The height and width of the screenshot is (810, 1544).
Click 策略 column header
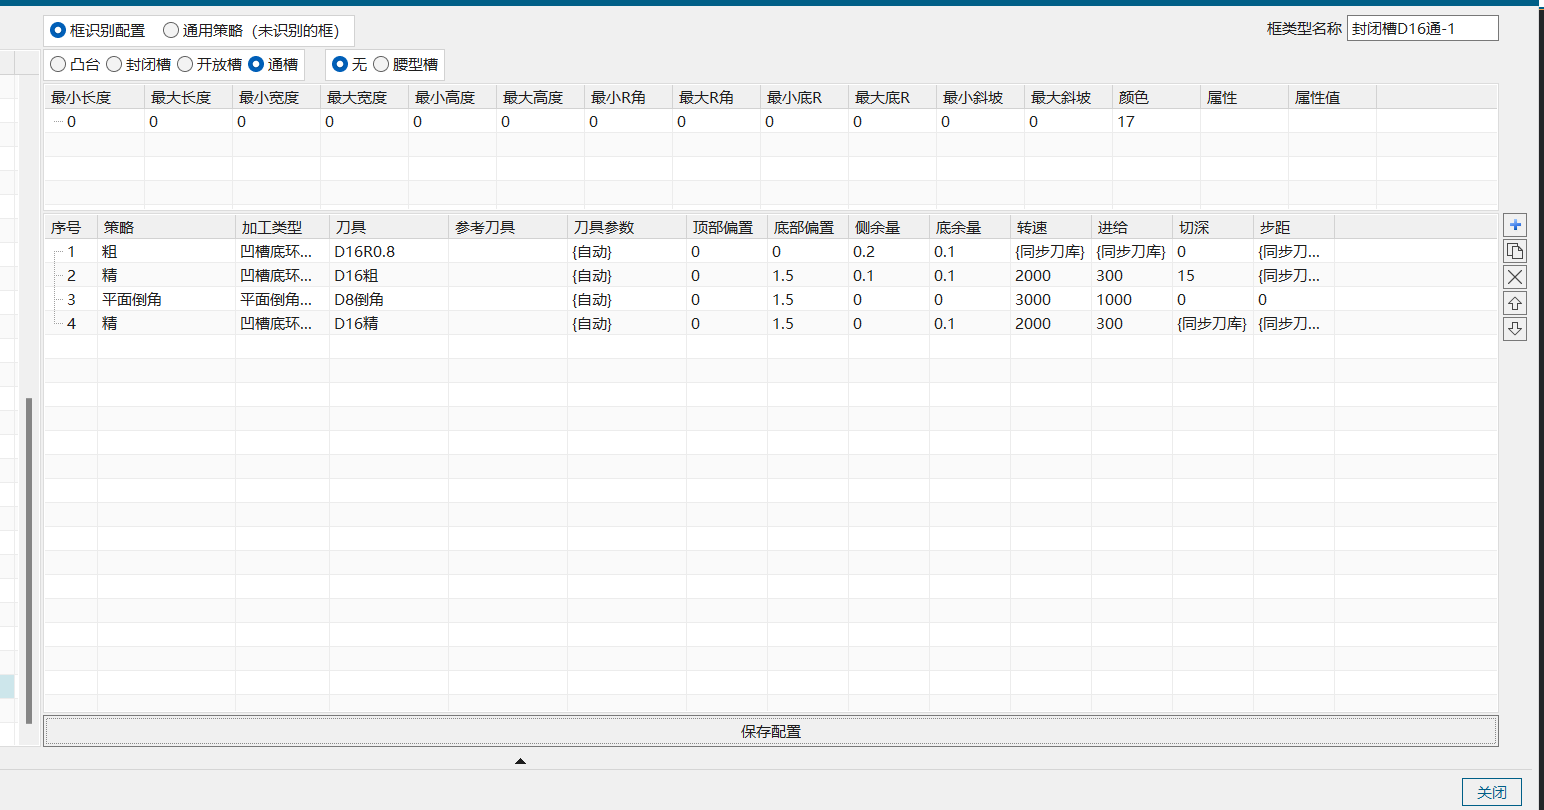pos(166,227)
